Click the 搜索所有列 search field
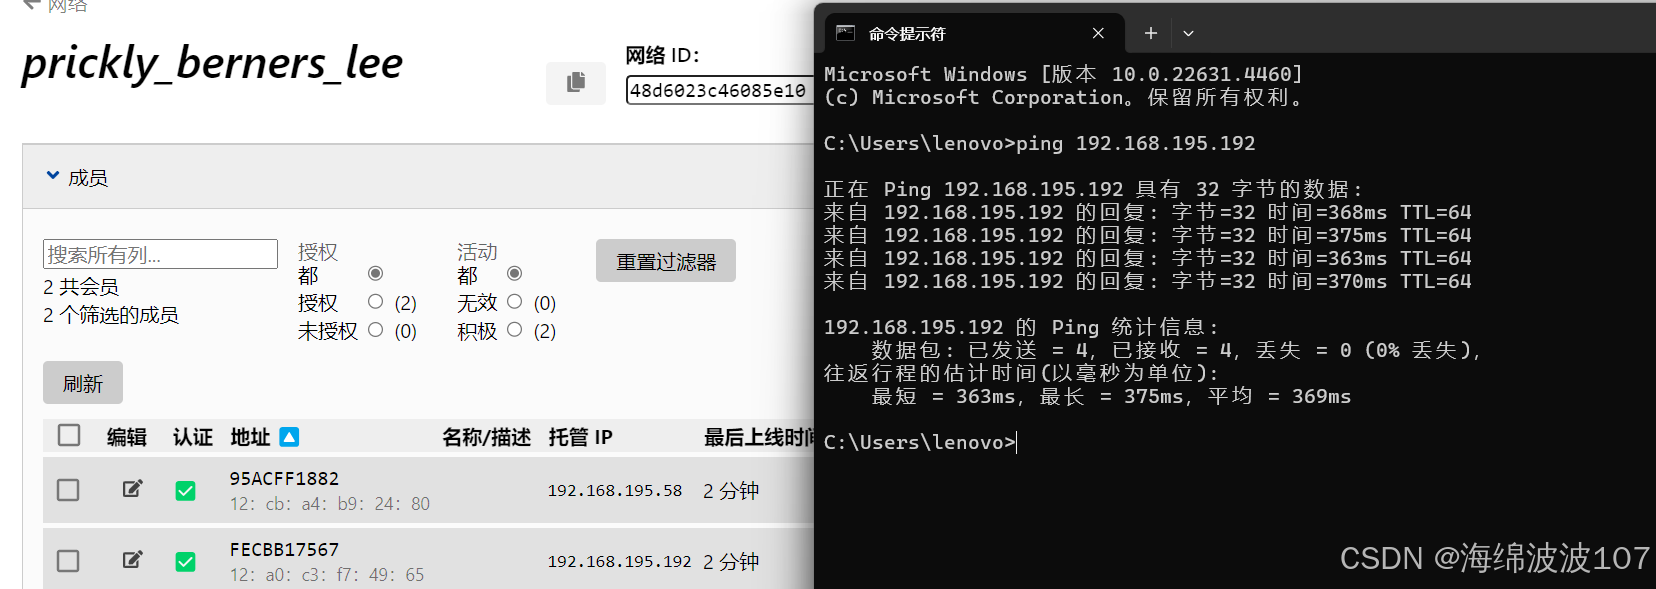This screenshot has width=1656, height=589. click(160, 254)
